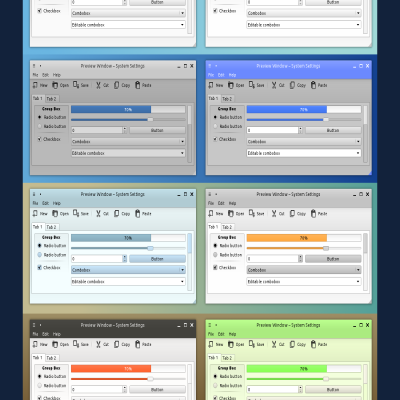
Task: Click Open icon in dark-titlebar preview window
Action: click(x=55, y=344)
